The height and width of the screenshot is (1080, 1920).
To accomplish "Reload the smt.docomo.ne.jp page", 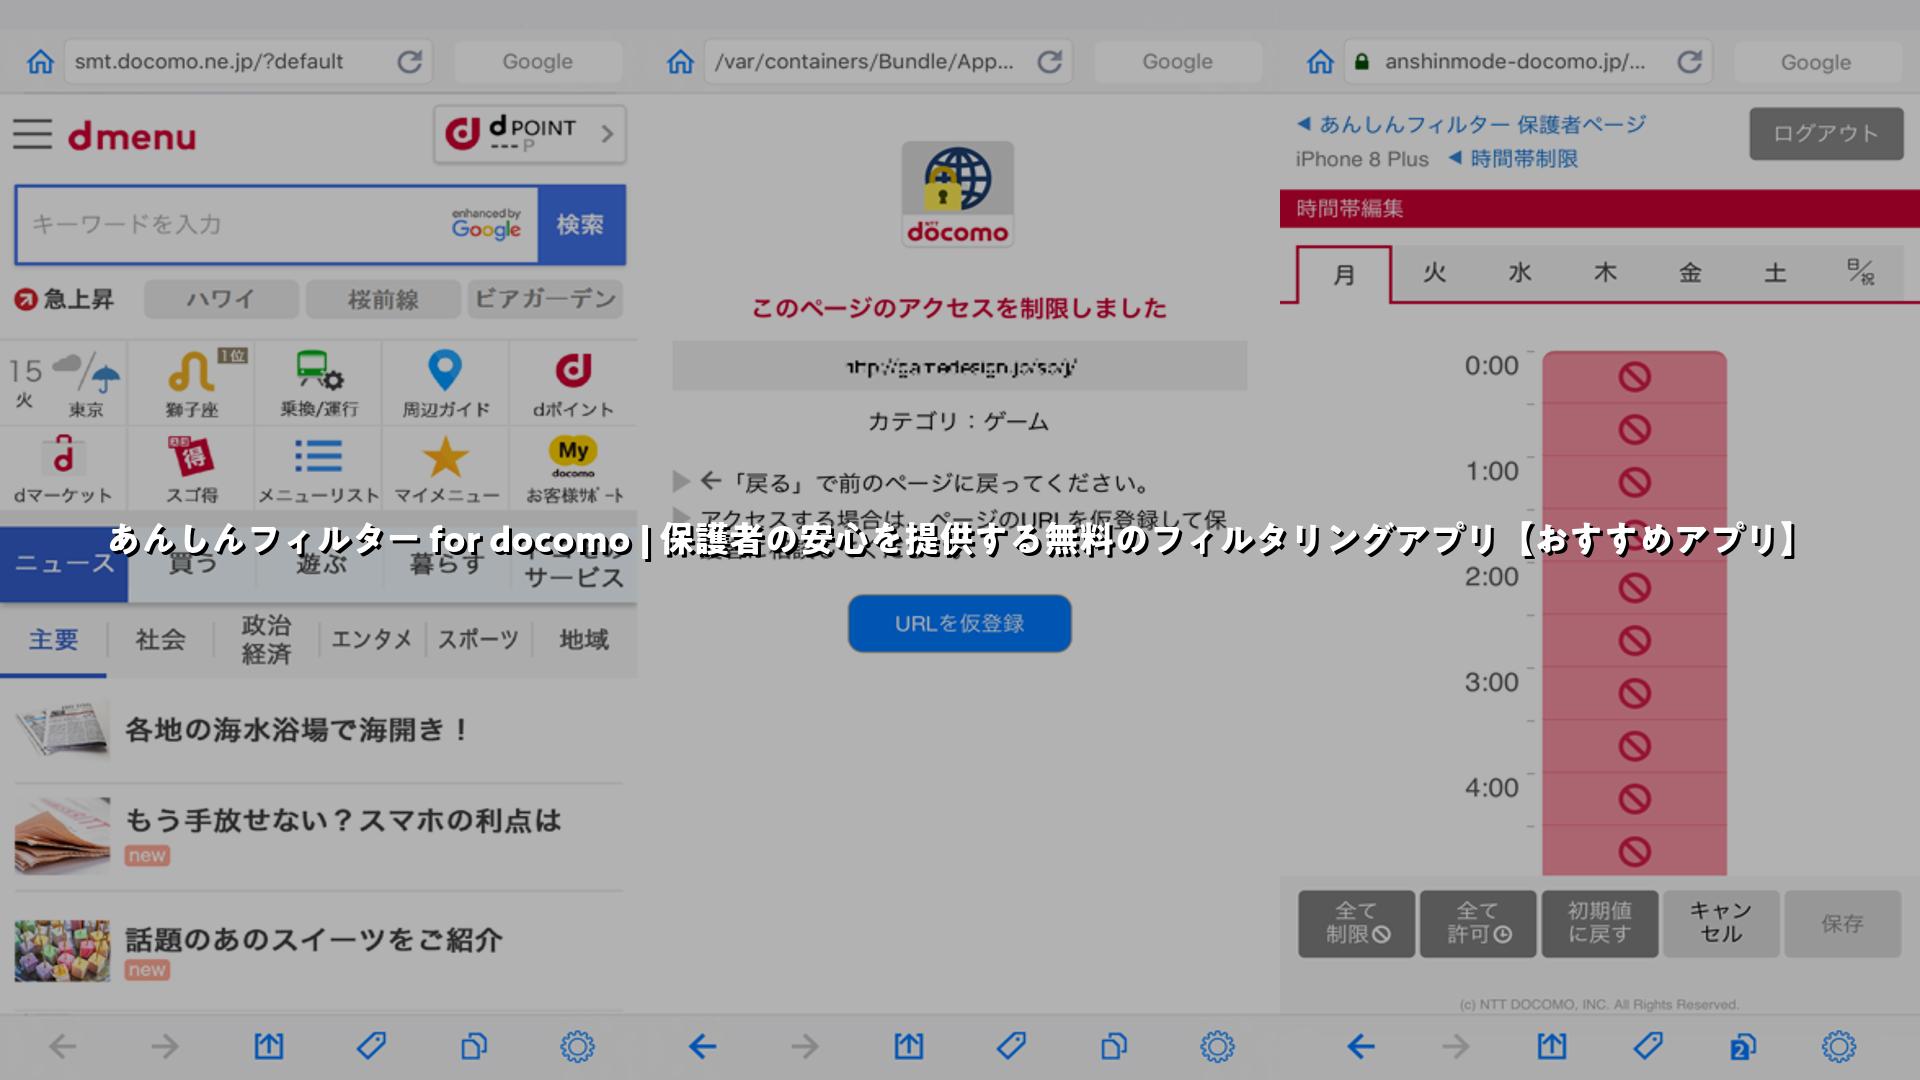I will (409, 62).
